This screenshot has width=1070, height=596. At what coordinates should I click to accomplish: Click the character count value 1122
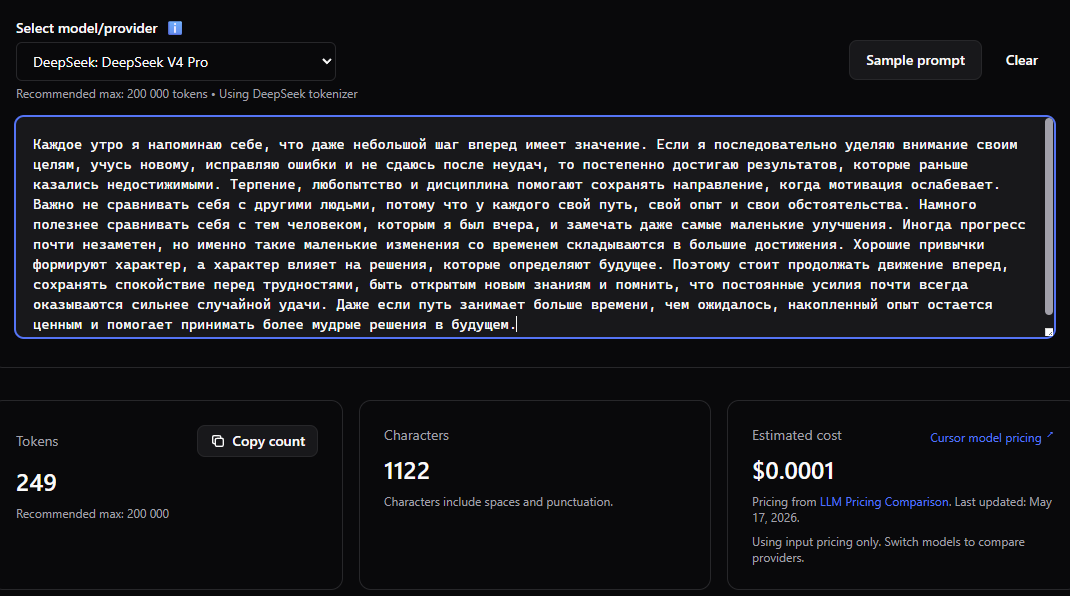[x=407, y=471]
